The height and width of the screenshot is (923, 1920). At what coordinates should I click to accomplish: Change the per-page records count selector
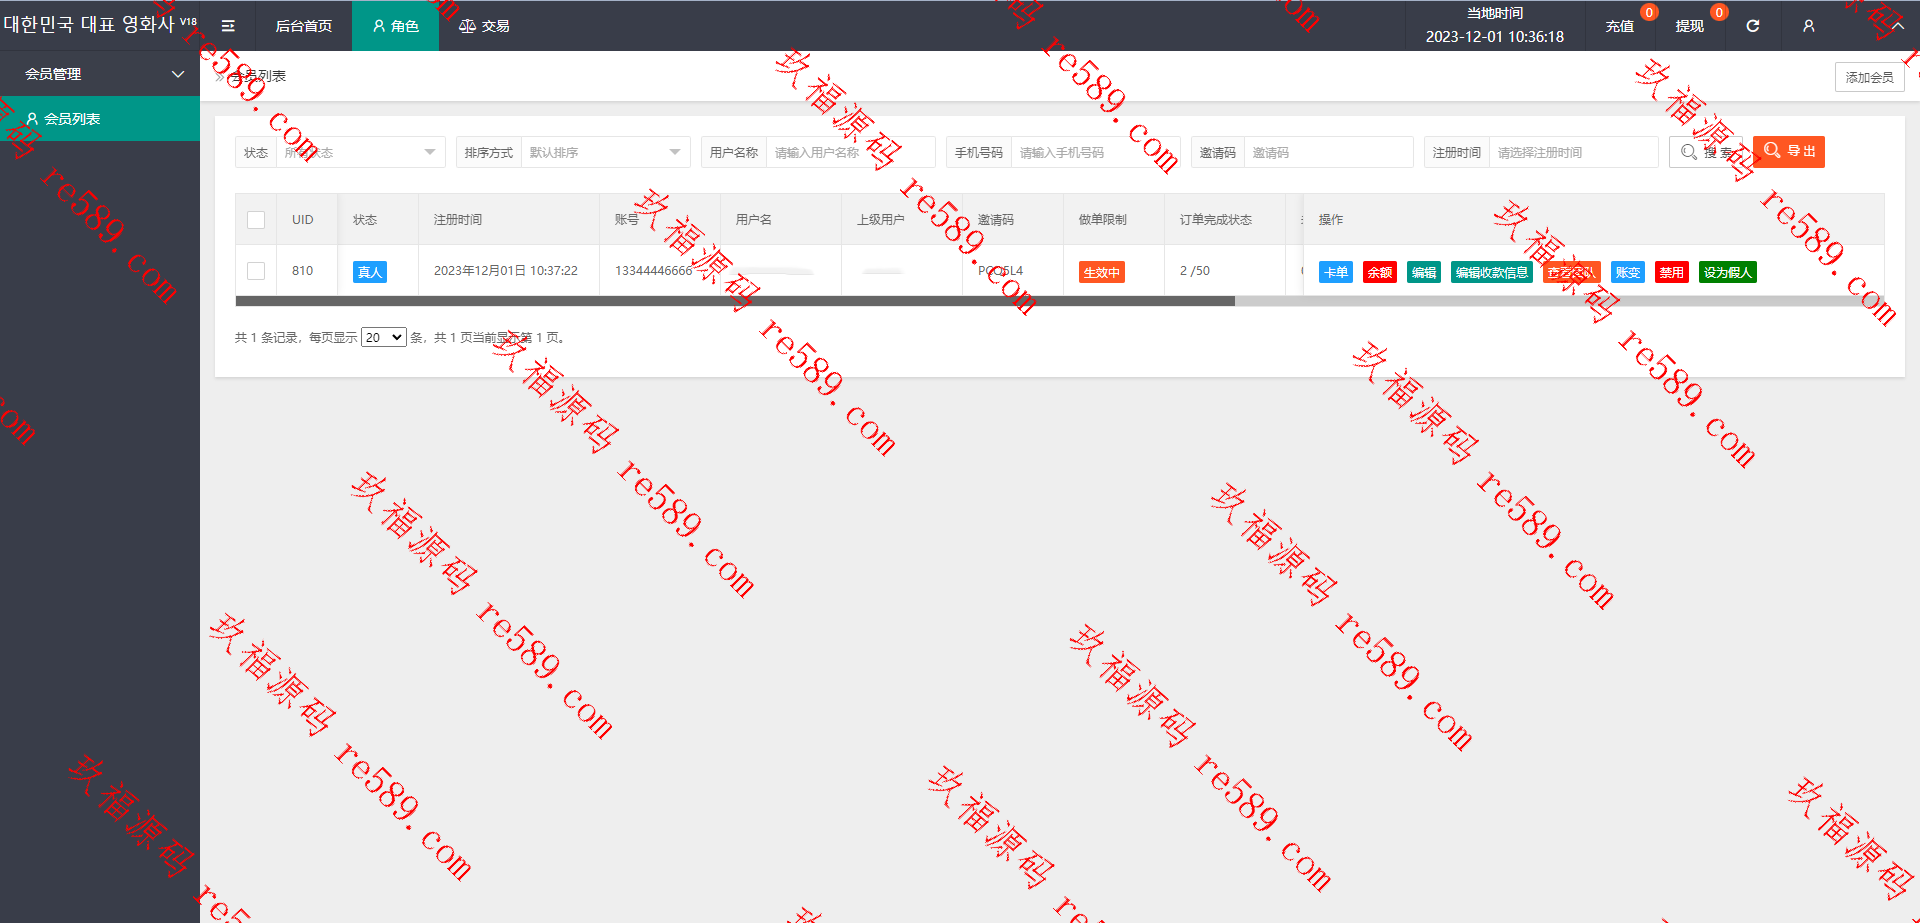(x=384, y=337)
